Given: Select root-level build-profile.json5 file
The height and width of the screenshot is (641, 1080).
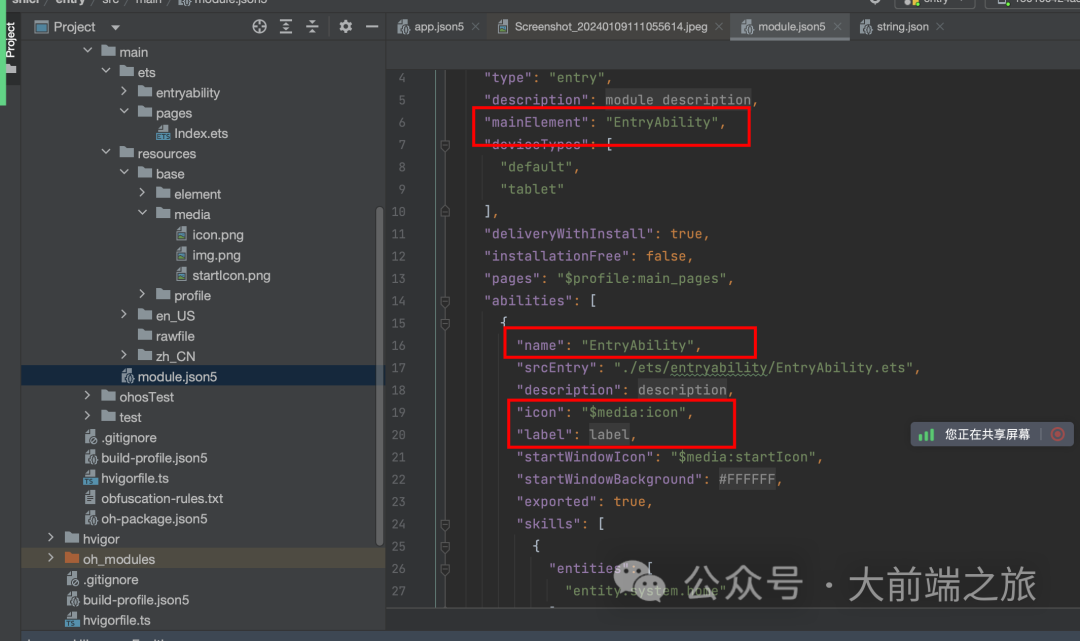Looking at the screenshot, I should pos(136,600).
